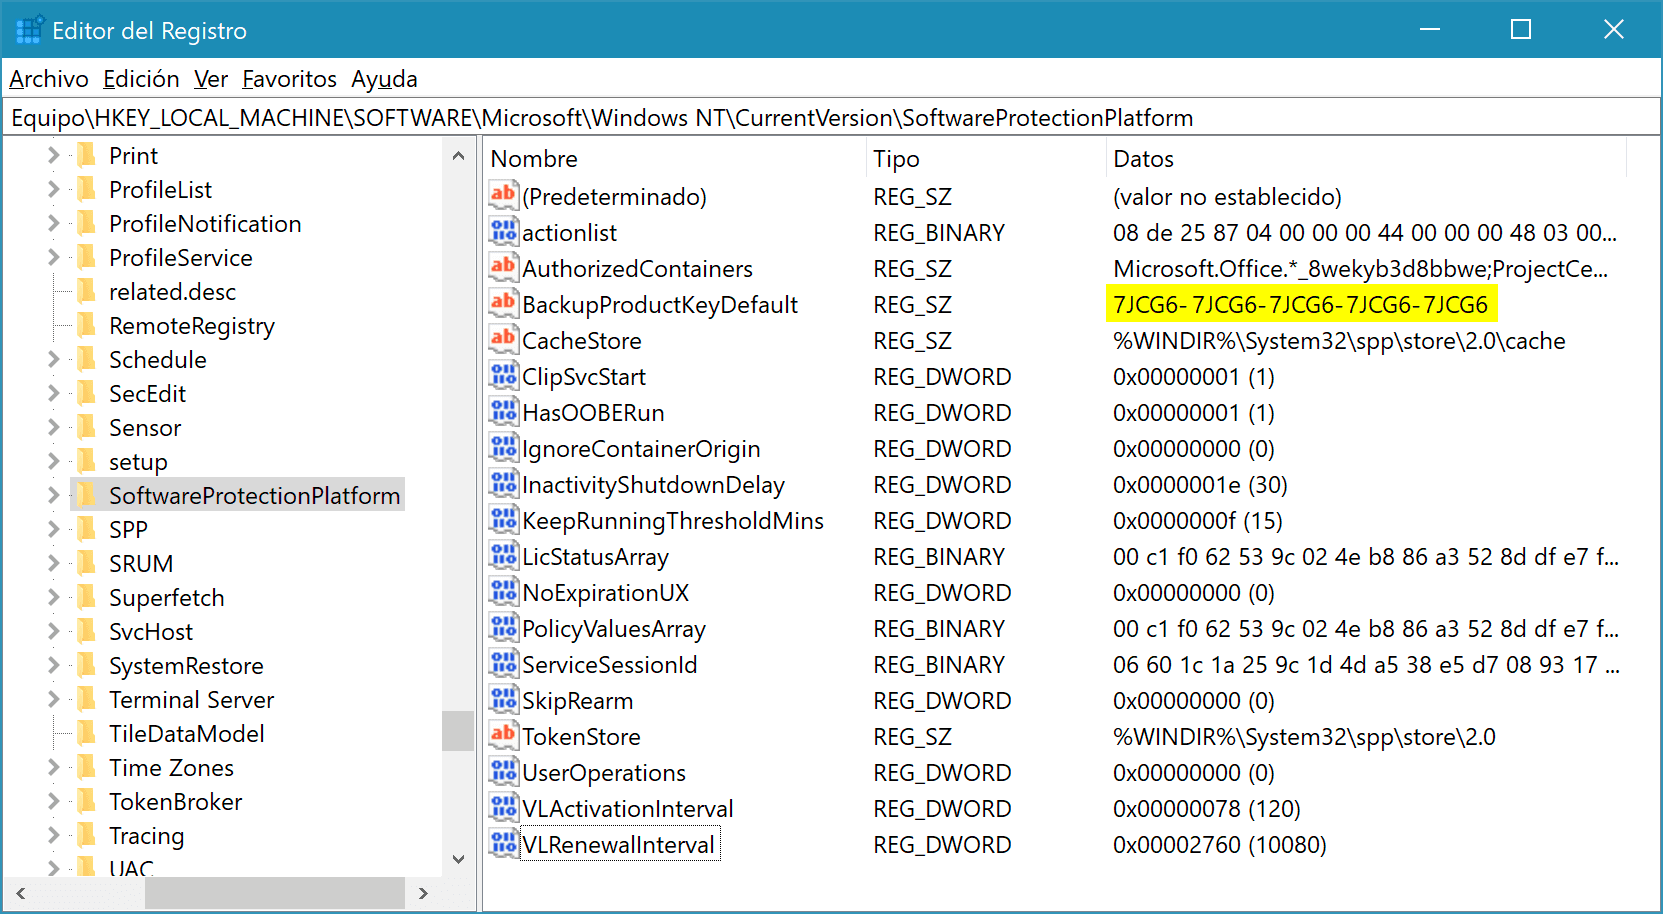
Task: Click the DWORD icon beside VLRenewalInterval
Action: (x=503, y=843)
